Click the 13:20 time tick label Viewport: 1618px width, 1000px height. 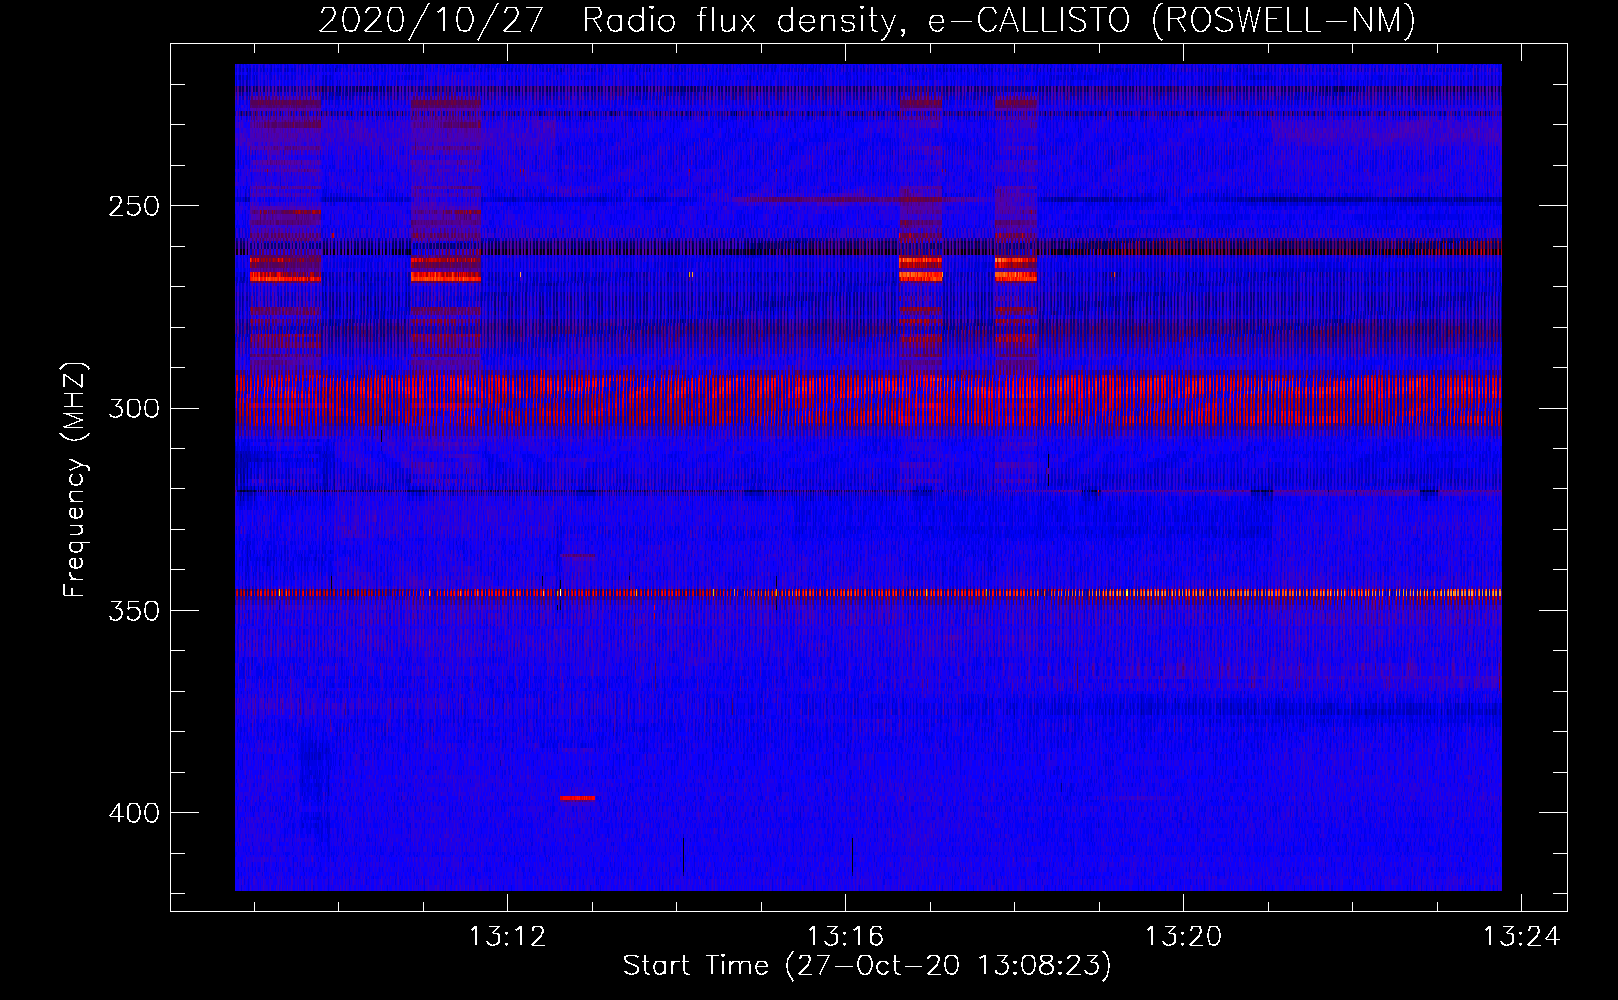pyautogui.click(x=1183, y=937)
